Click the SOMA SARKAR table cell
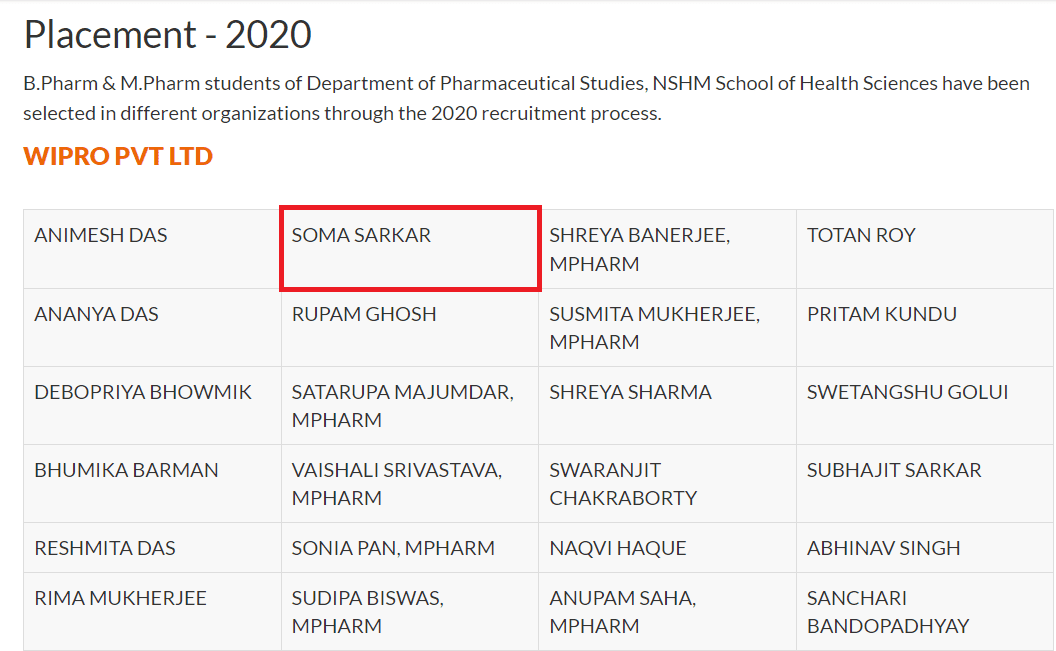Image resolution: width=1056 pixels, height=651 pixels. click(x=410, y=249)
